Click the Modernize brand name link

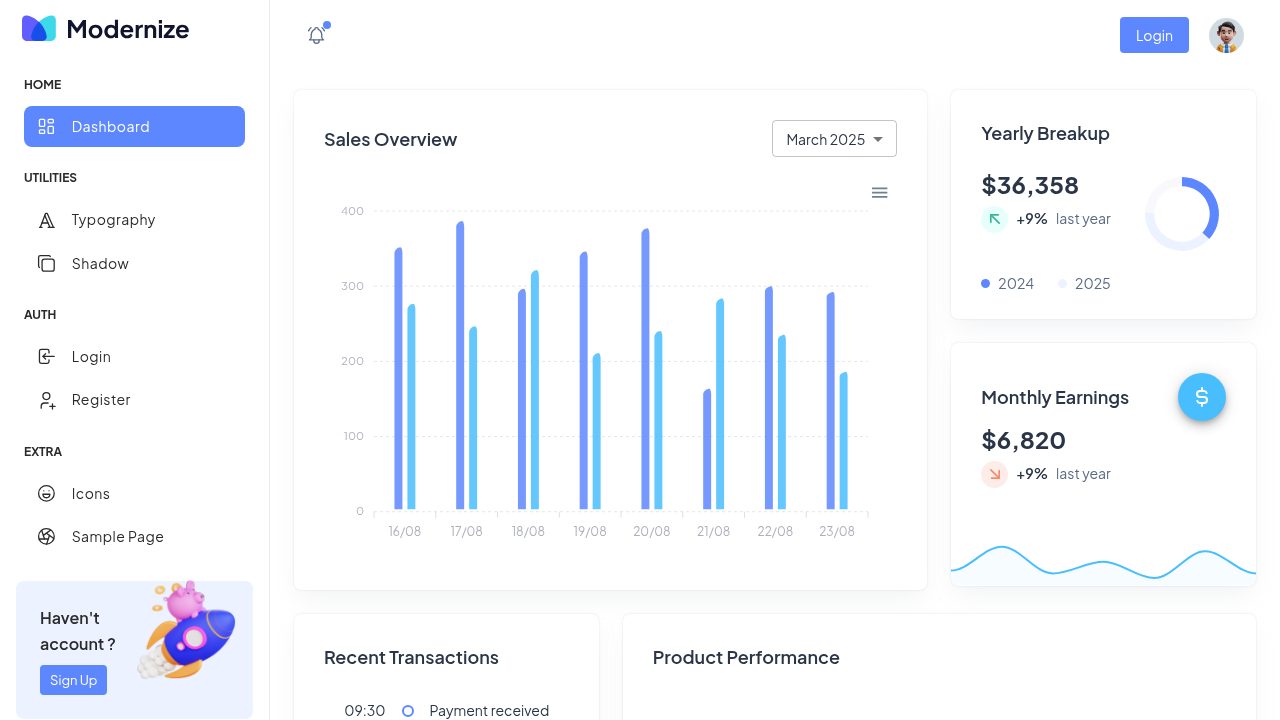[128, 29]
